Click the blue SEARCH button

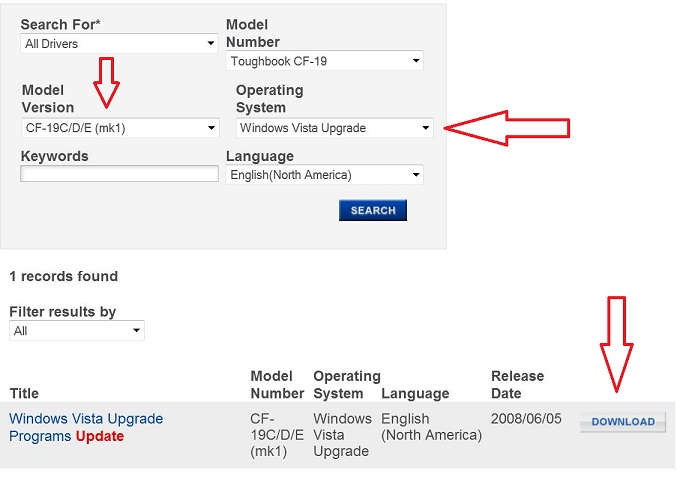[x=373, y=210]
